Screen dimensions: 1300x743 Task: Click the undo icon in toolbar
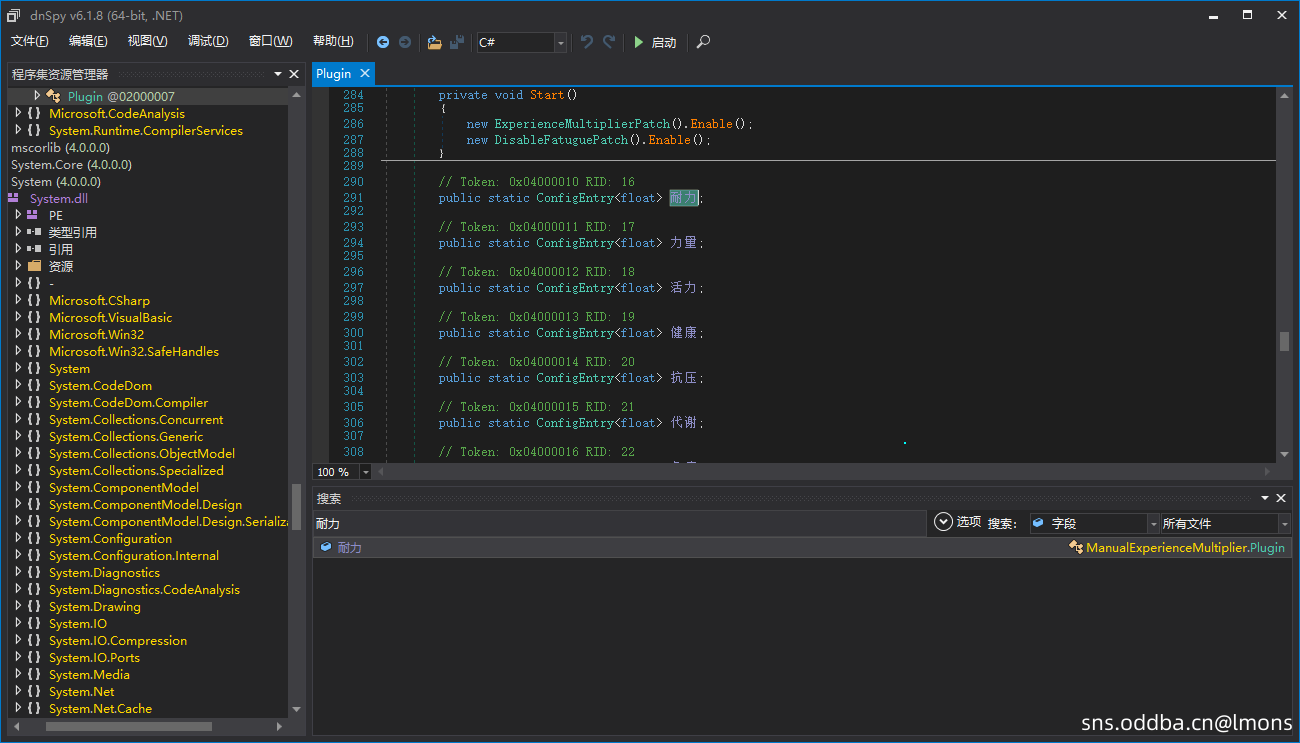587,42
